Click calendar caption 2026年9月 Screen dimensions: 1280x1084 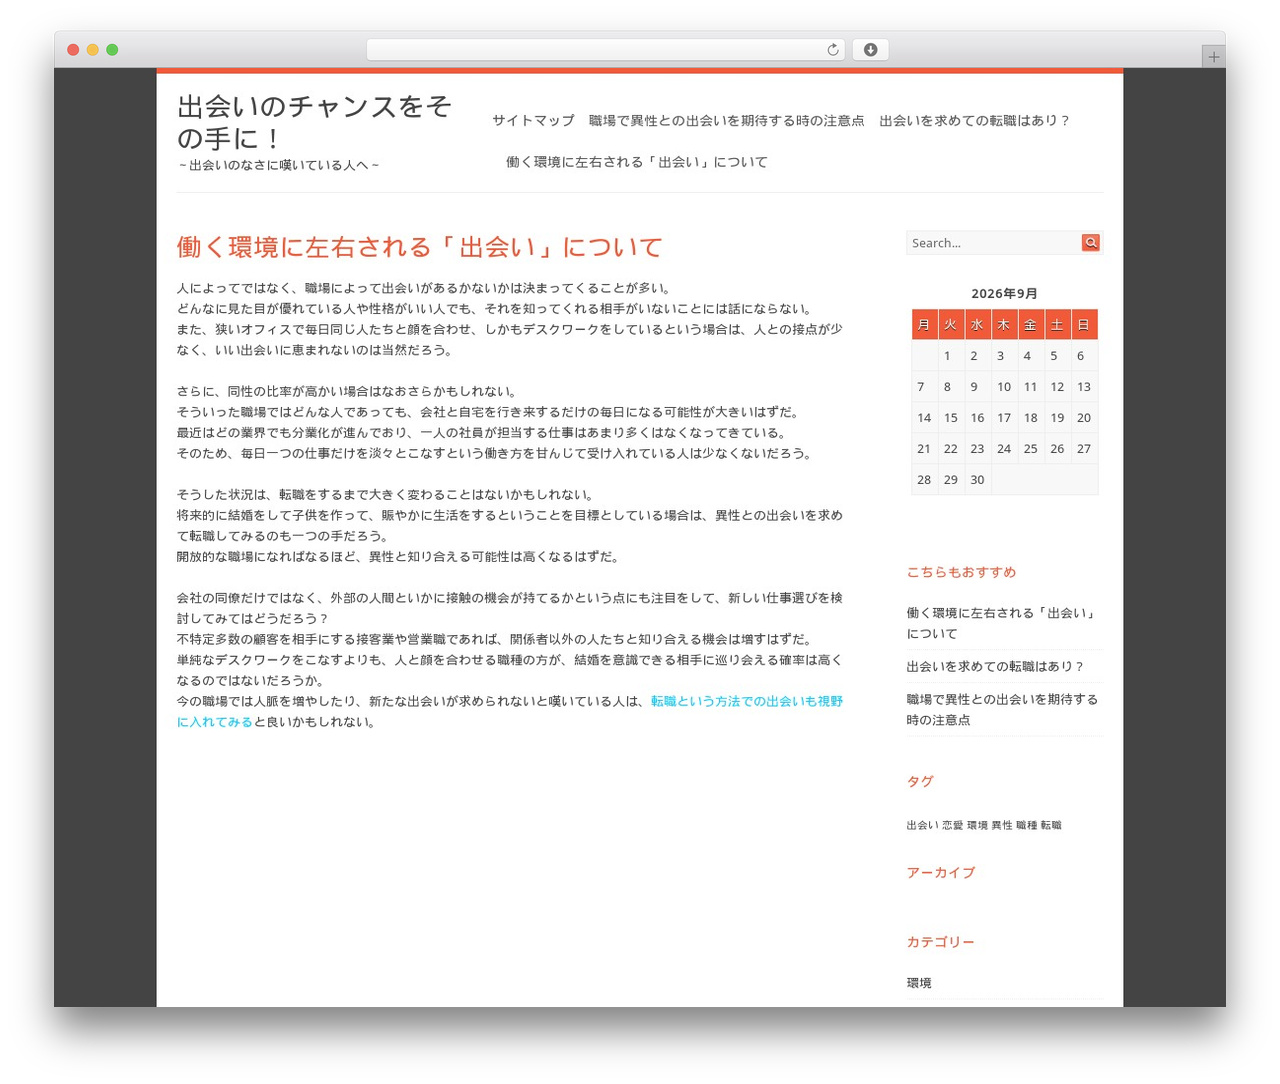coord(1004,293)
